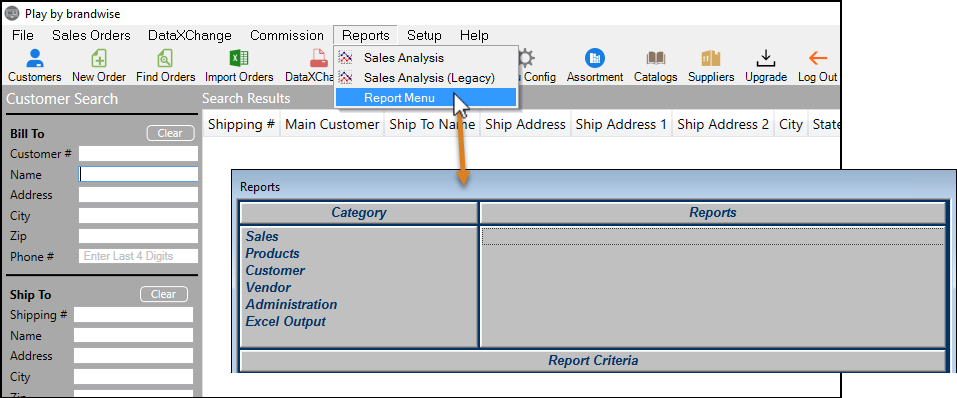Screen dimensions: 957x398
Task: Click the Log Out arrow icon
Action: [x=817, y=58]
